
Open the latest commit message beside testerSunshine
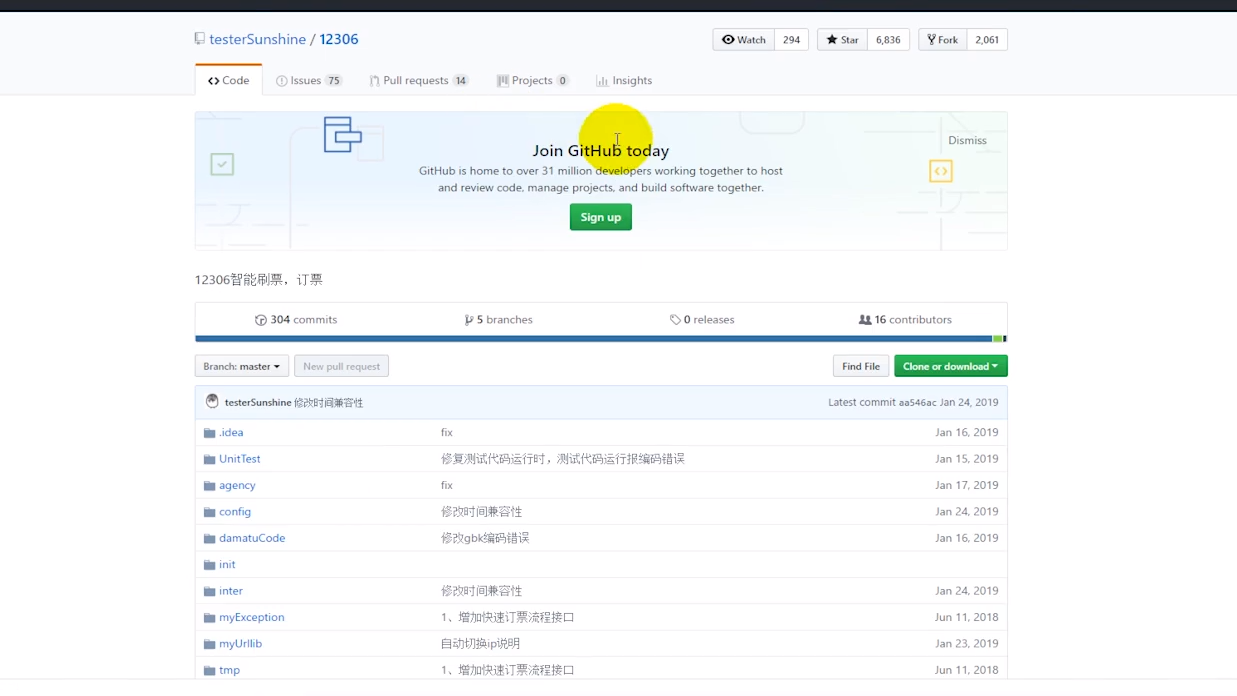[x=328, y=402]
